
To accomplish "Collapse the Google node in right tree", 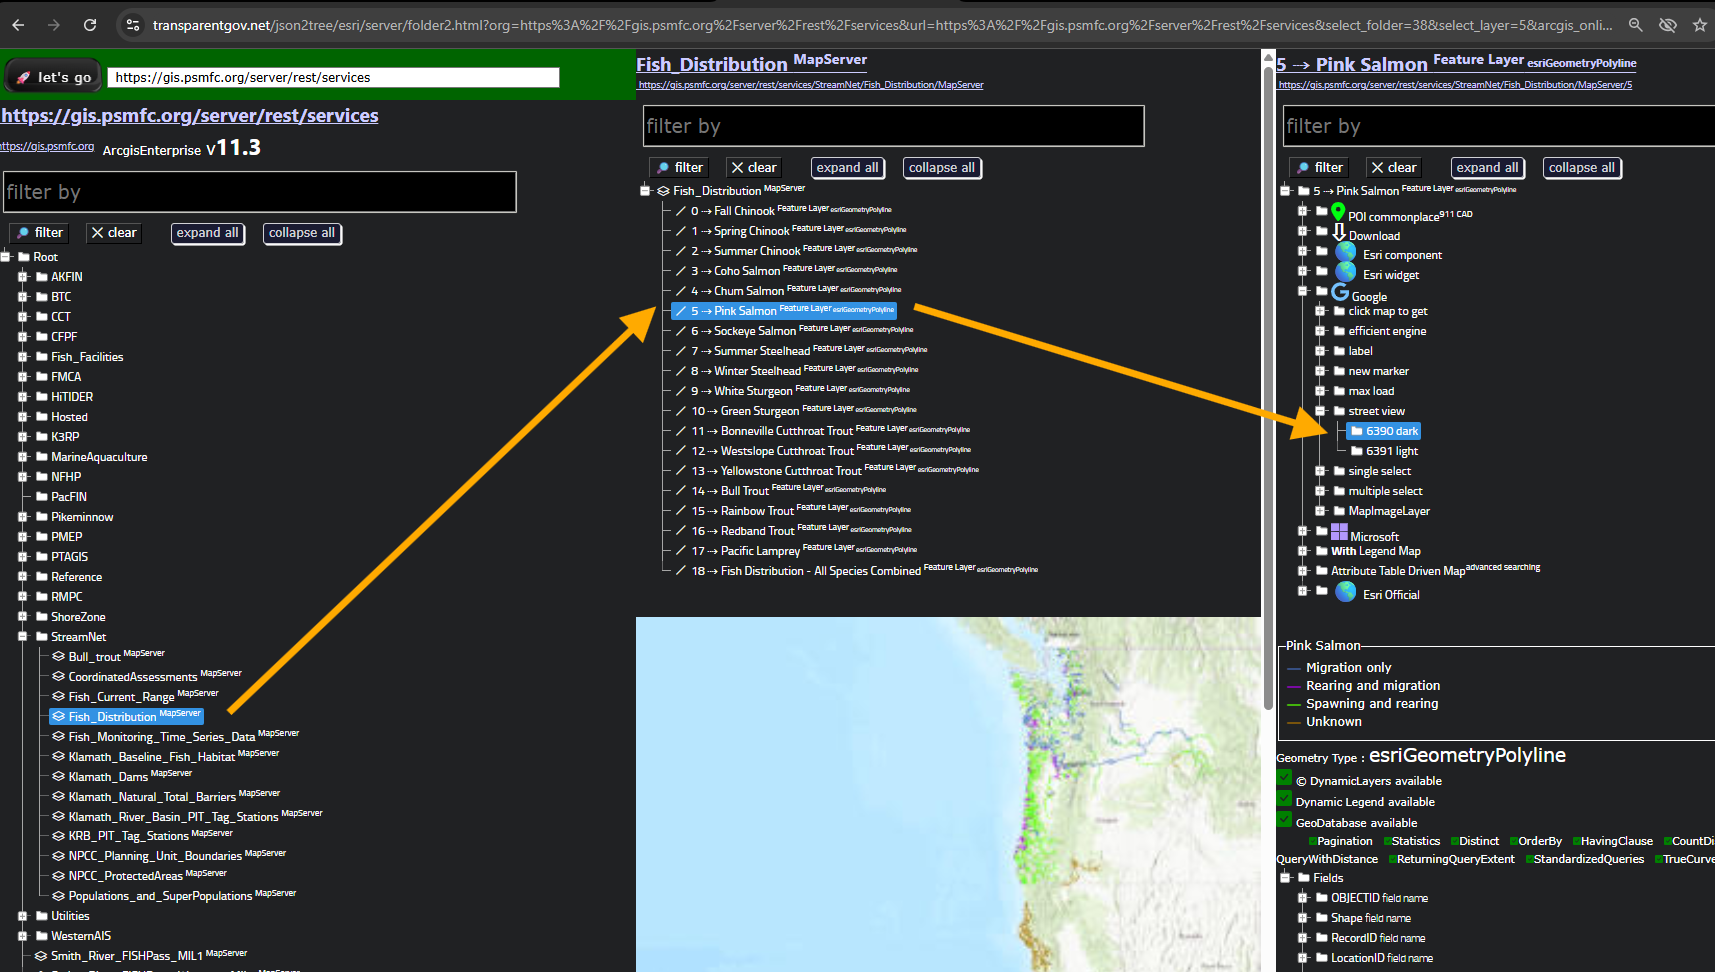I will coord(1302,291).
